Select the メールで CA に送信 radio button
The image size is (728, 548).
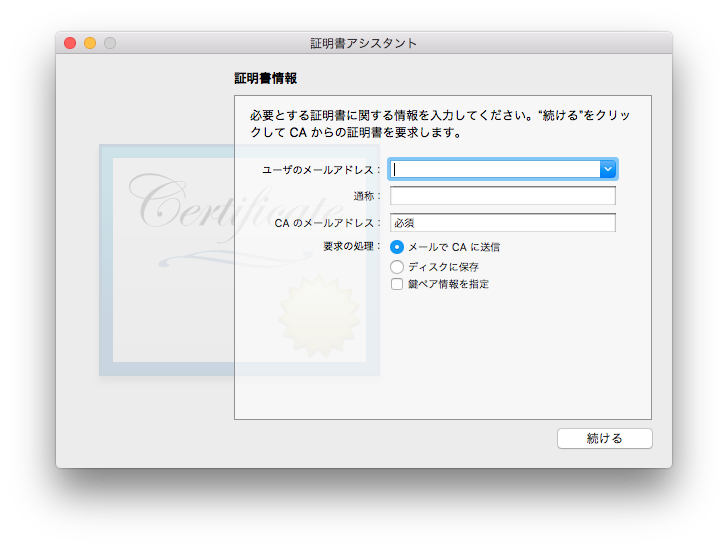click(x=397, y=247)
